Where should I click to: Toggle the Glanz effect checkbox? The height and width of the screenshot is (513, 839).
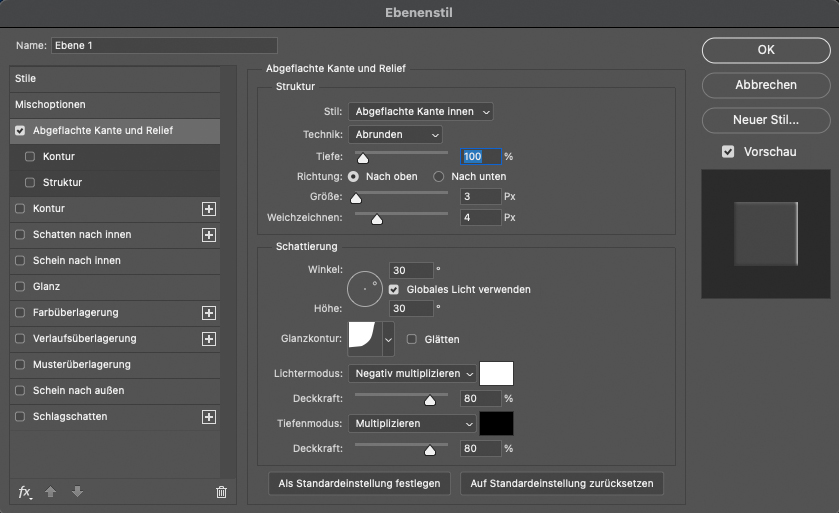[x=20, y=287]
